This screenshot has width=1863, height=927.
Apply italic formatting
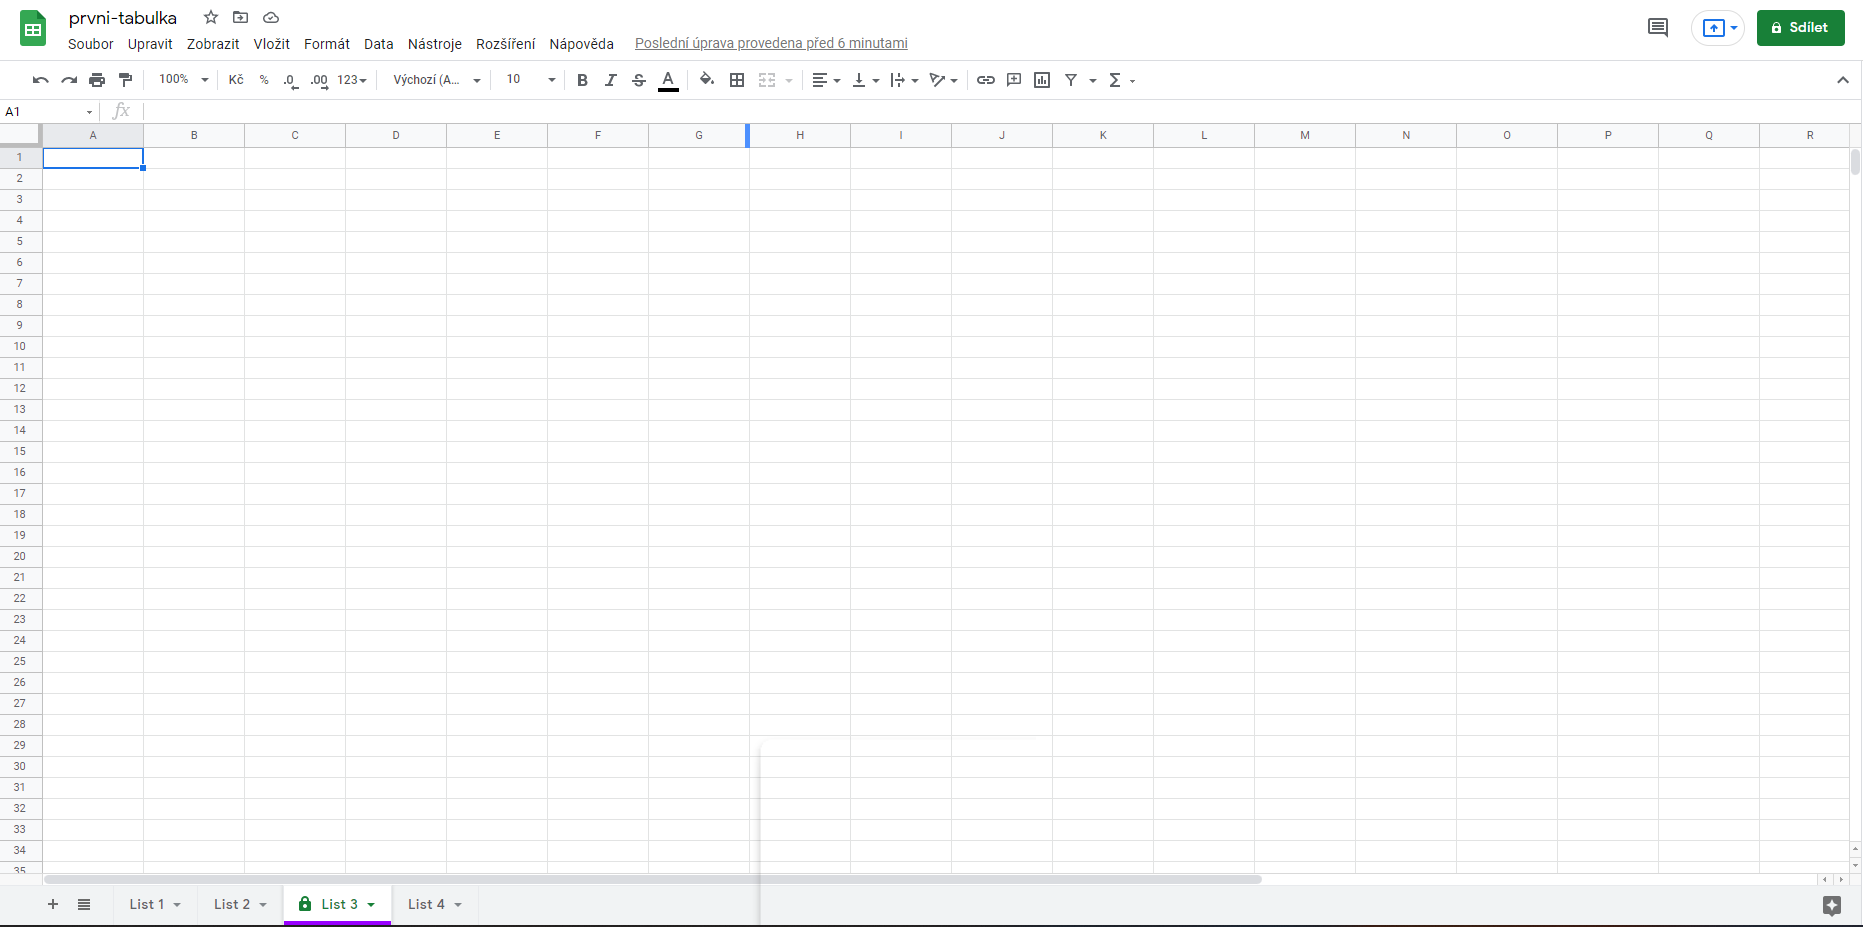point(611,80)
